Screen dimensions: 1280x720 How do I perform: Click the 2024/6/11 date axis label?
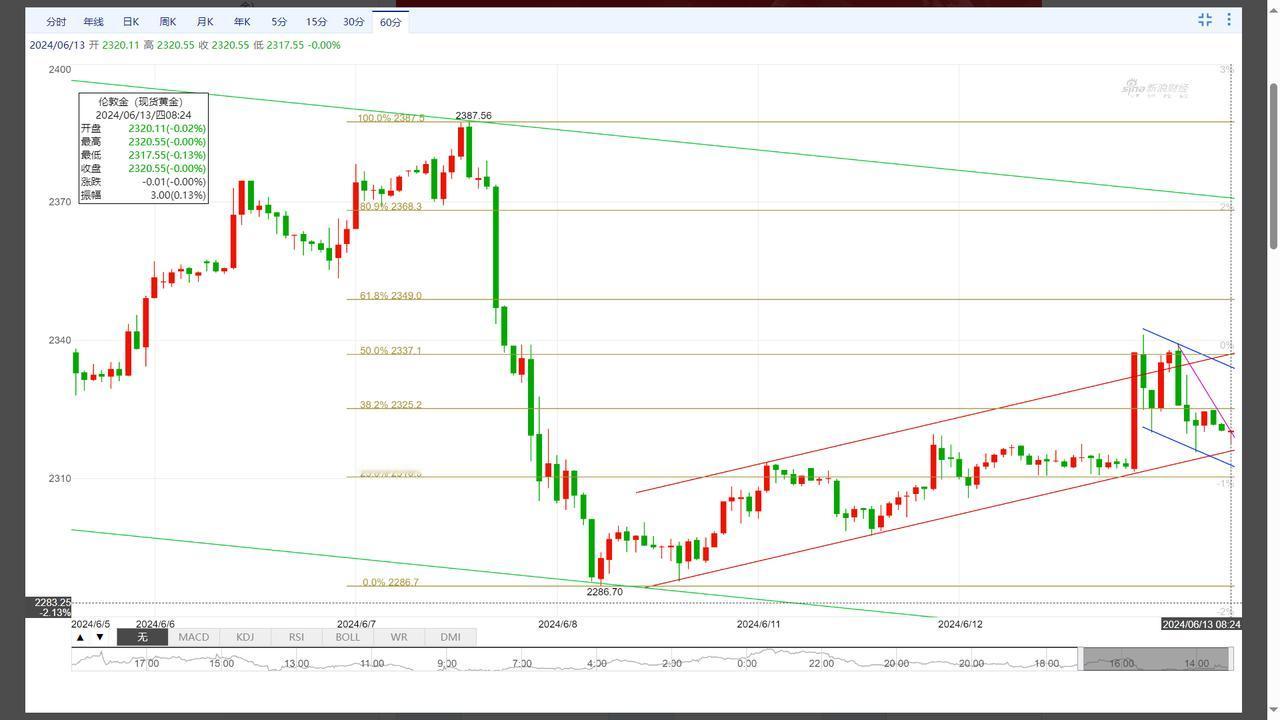pyautogui.click(x=758, y=624)
